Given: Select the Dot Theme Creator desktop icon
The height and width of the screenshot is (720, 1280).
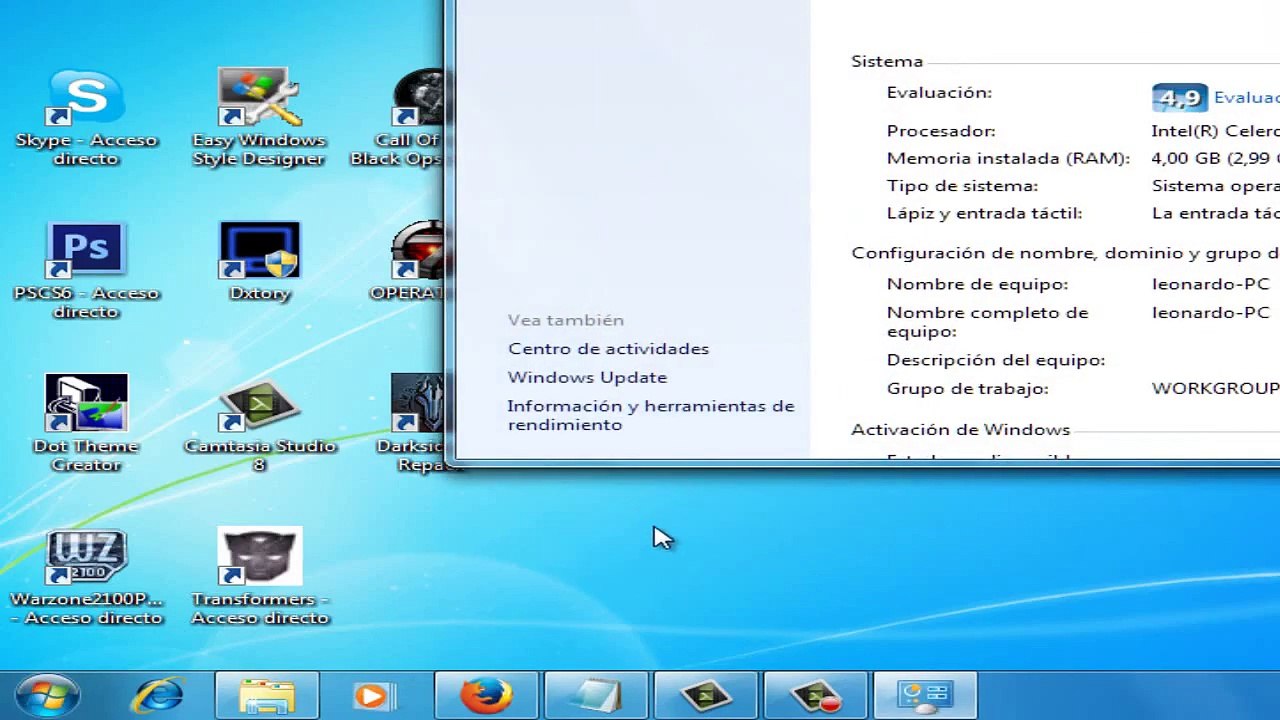Looking at the screenshot, I should tap(86, 403).
